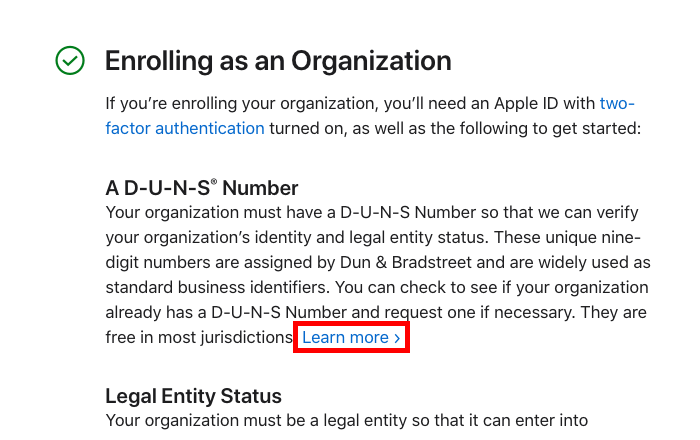Click the 'Legal Entity Status' heading

(193, 396)
